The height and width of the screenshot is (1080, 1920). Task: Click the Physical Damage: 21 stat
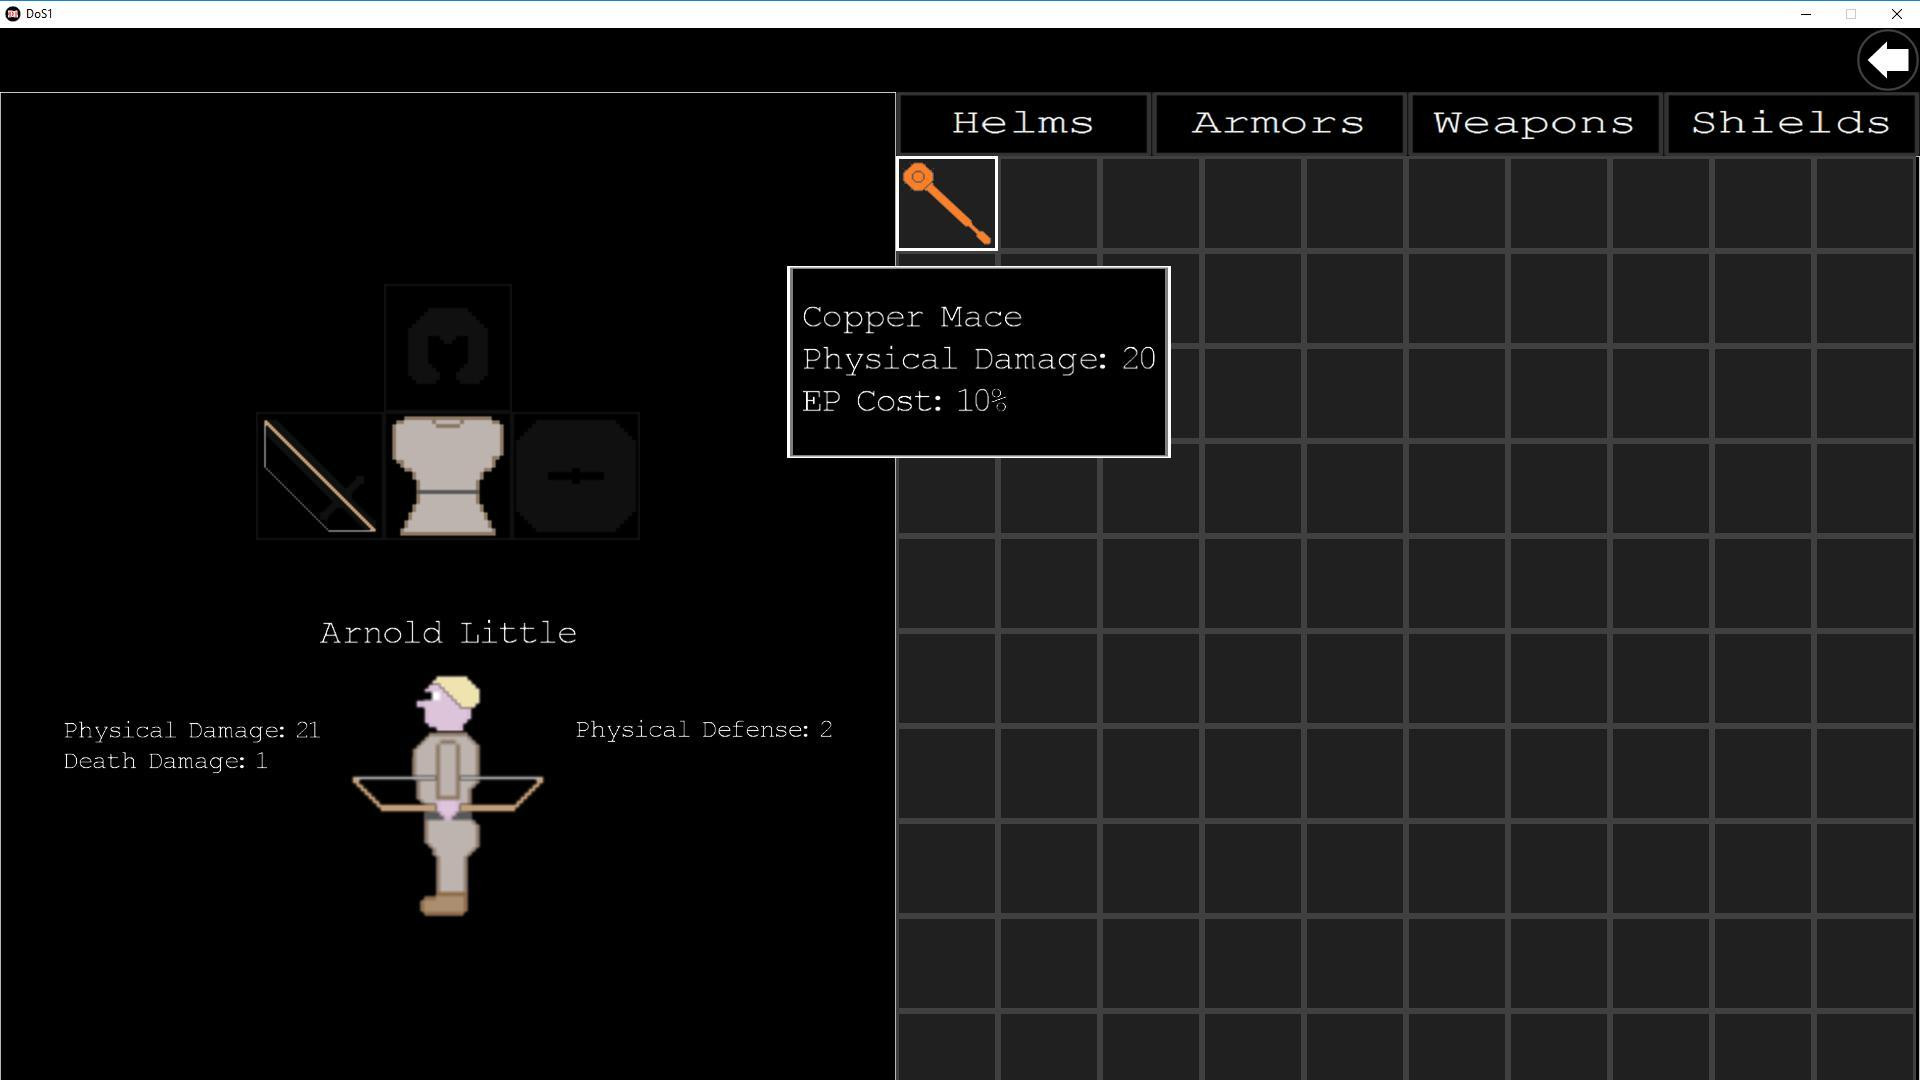click(192, 731)
